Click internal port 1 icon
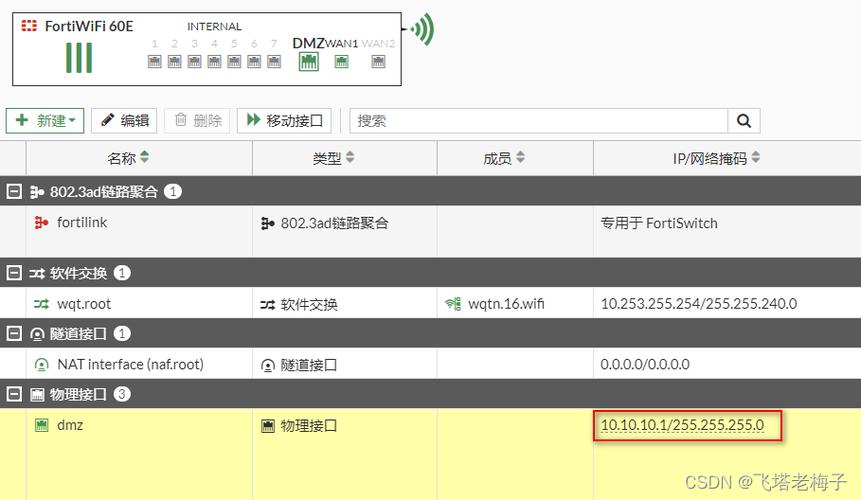The height and width of the screenshot is (500, 861). 155,61
